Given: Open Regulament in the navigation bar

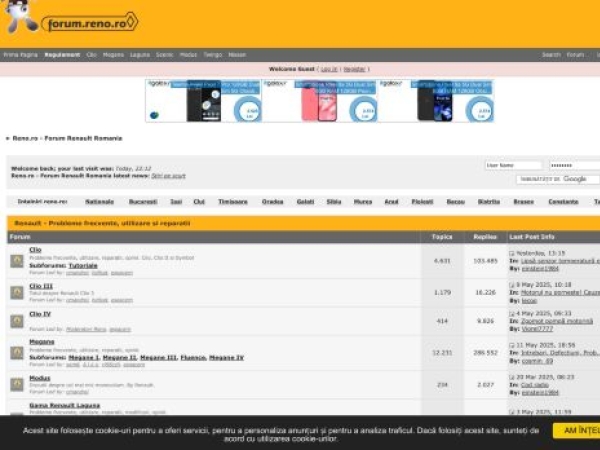Looking at the screenshot, I should click(62, 55).
